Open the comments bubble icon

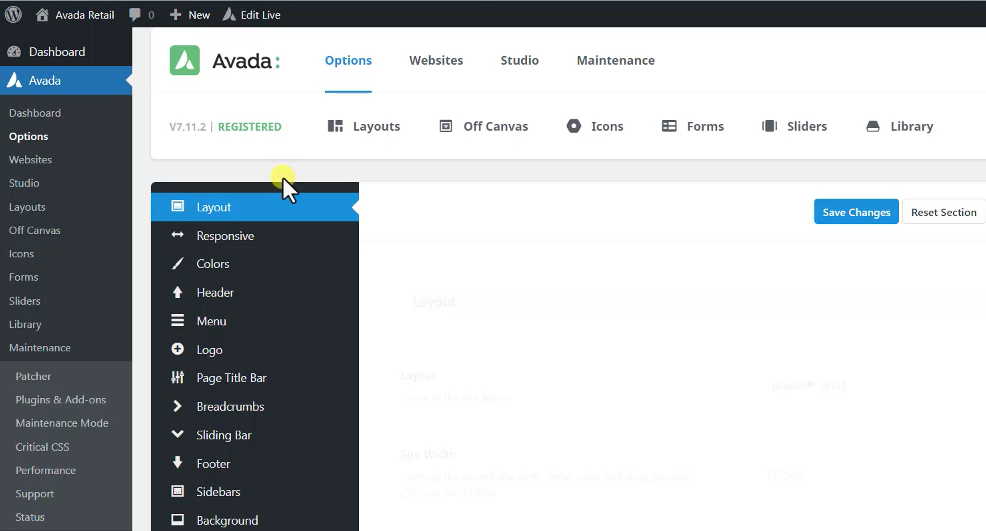click(x=135, y=15)
